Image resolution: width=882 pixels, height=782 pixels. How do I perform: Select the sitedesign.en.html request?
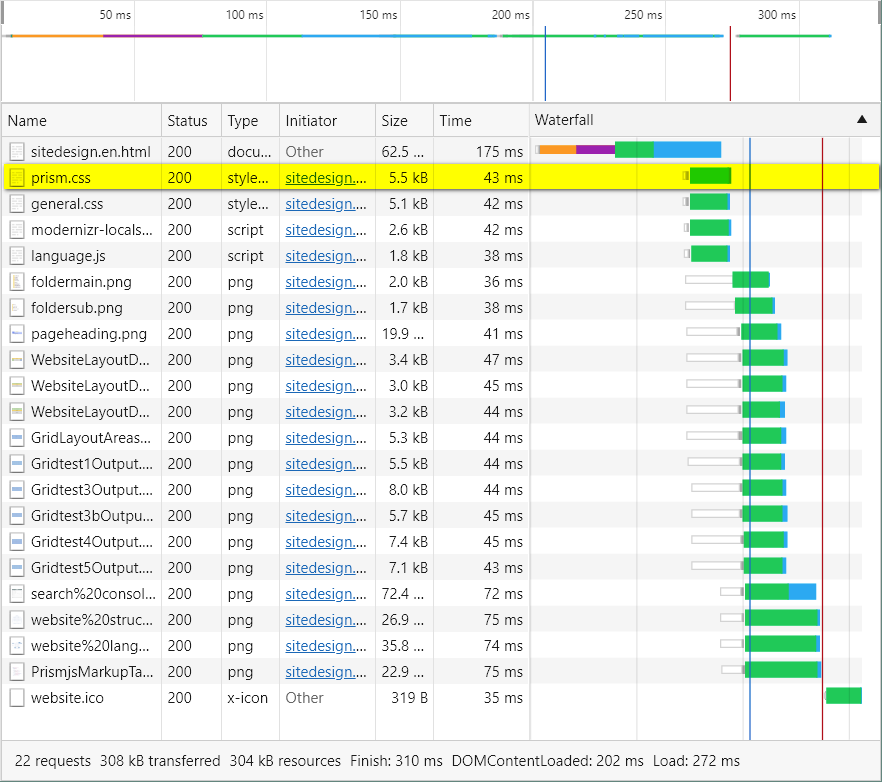coord(91,152)
